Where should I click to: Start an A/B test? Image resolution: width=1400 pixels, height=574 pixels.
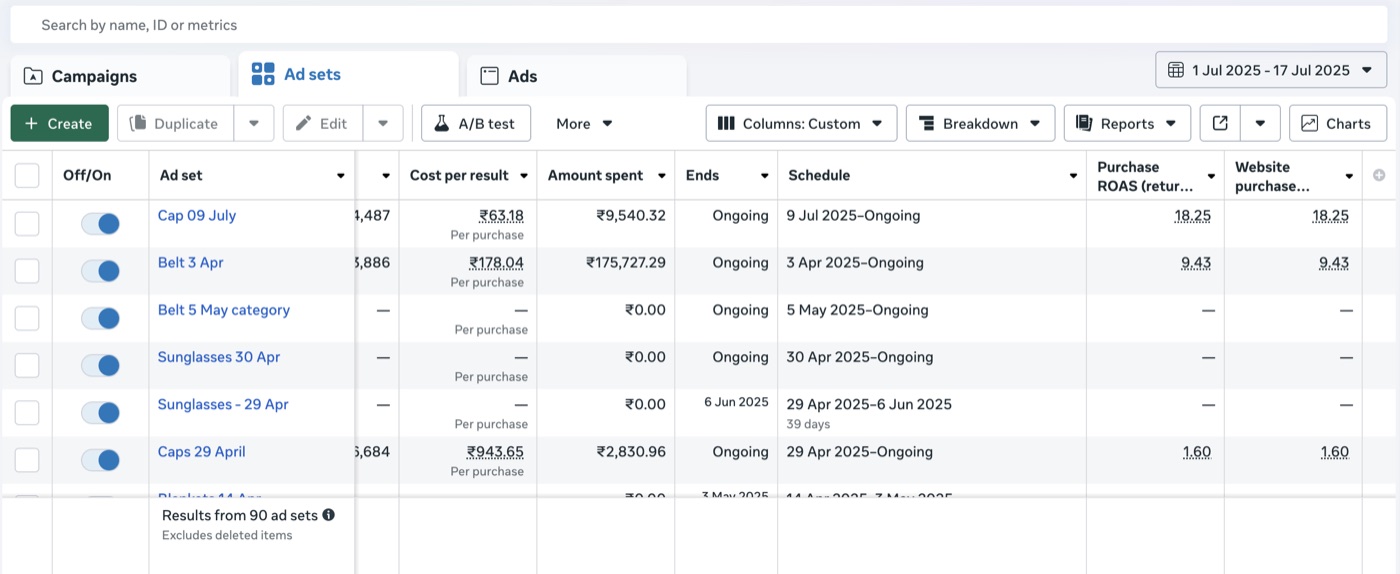476,123
